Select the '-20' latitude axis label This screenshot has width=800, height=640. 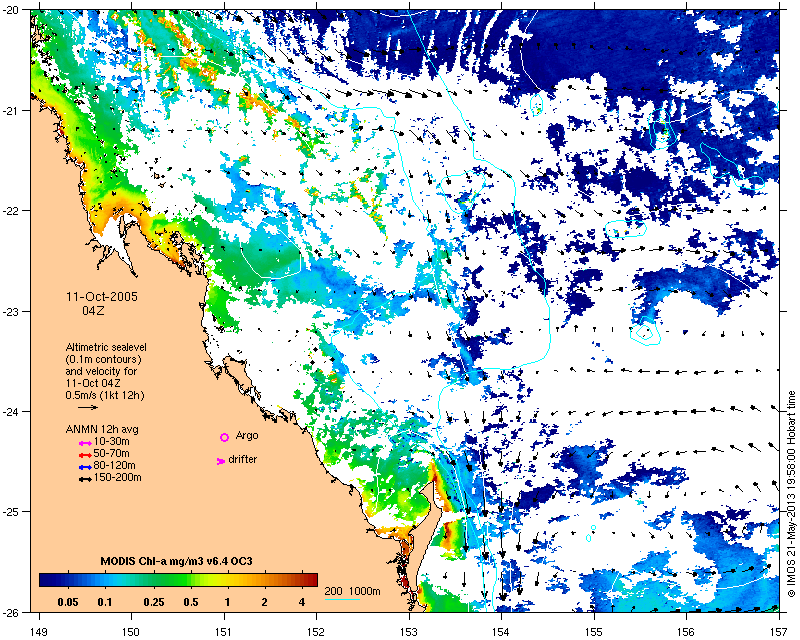click(10, 10)
